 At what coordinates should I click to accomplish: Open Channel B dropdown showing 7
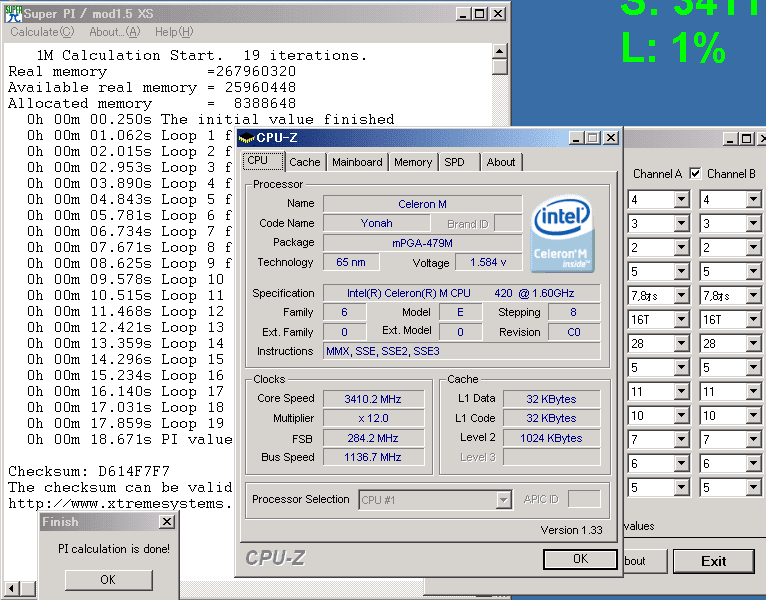pos(753,440)
